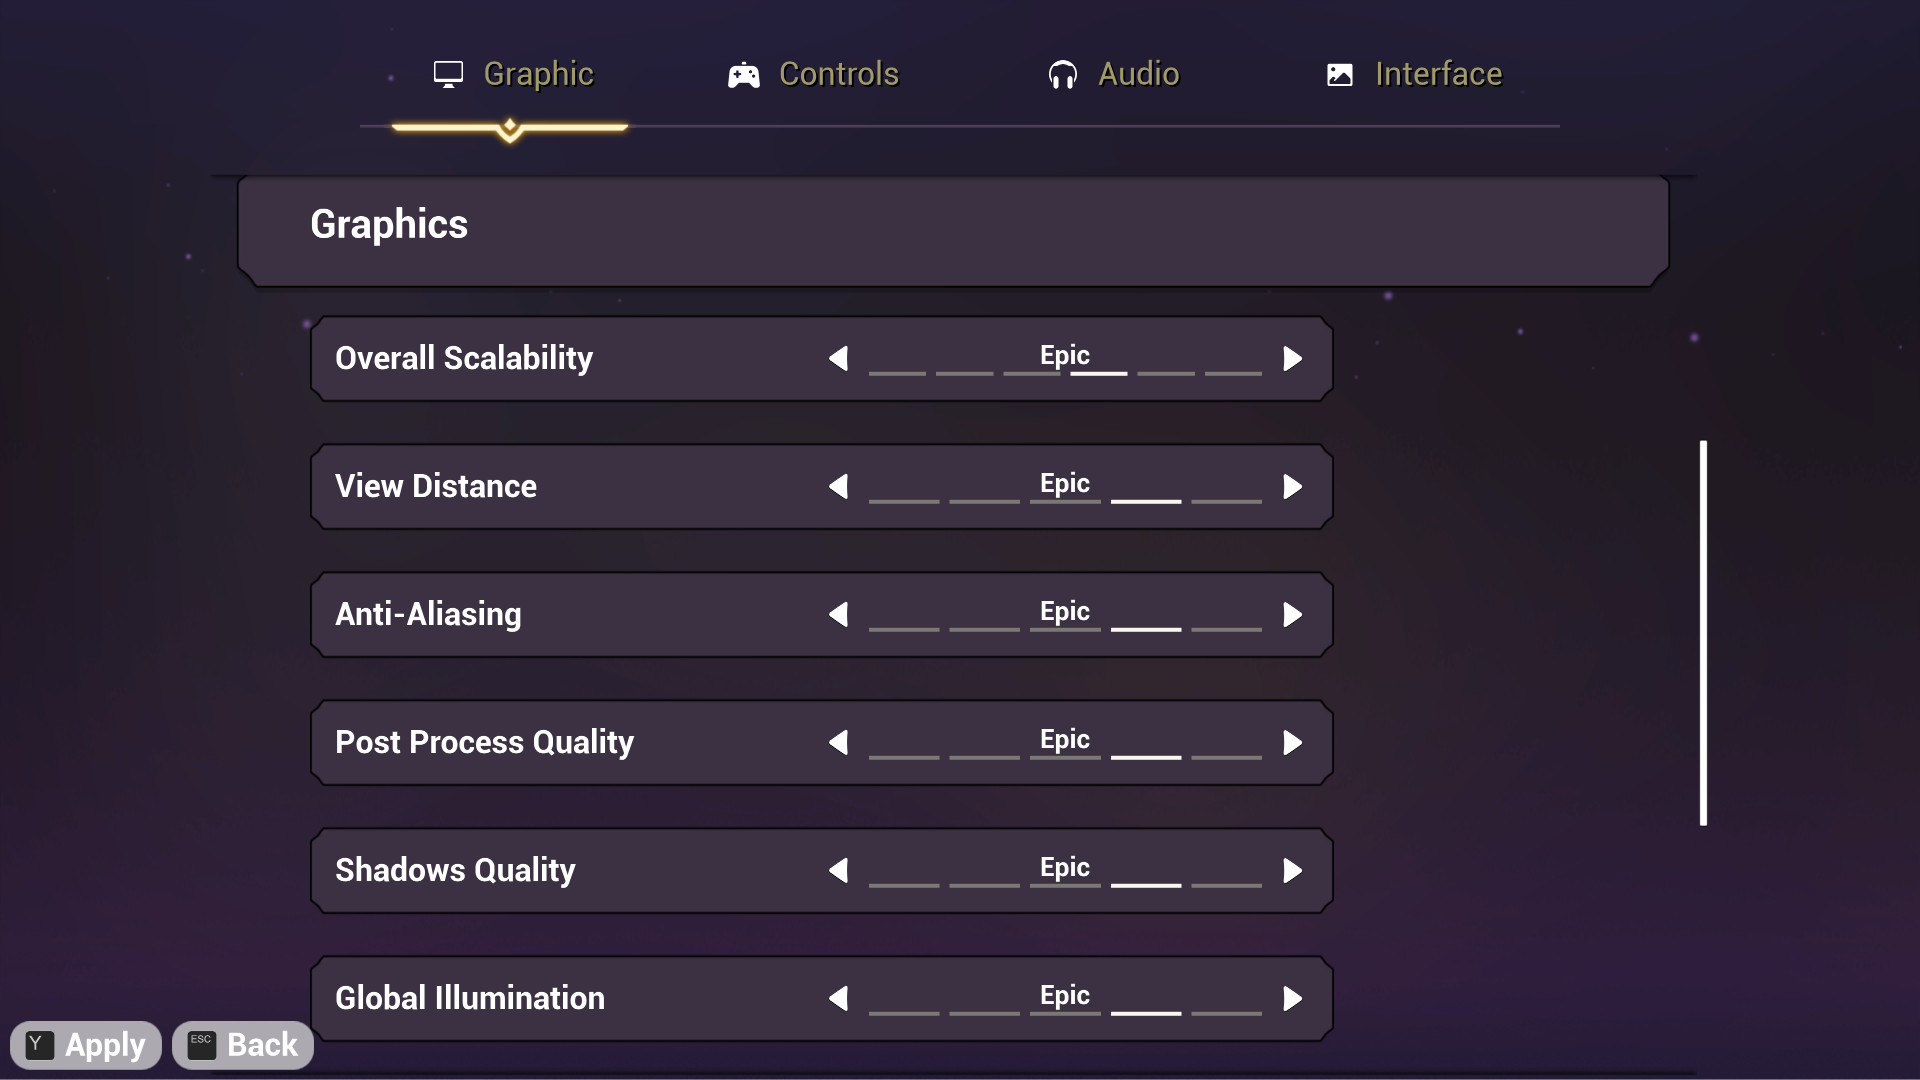This screenshot has width=1920, height=1080.
Task: Lower Global Illumination using left arrow
Action: click(x=838, y=998)
